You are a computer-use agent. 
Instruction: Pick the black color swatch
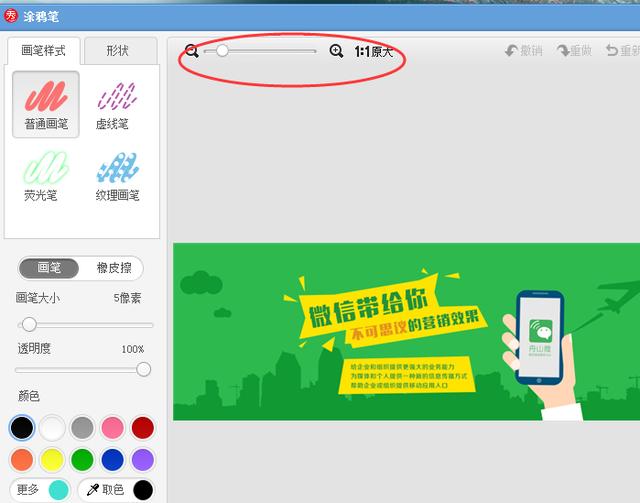pos(22,428)
